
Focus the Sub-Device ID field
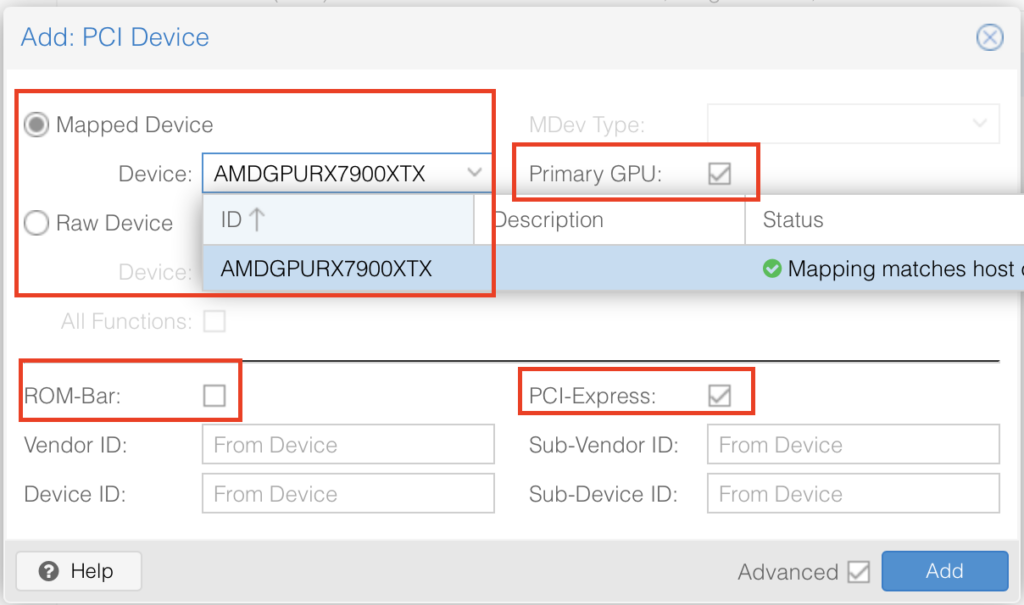tap(852, 494)
